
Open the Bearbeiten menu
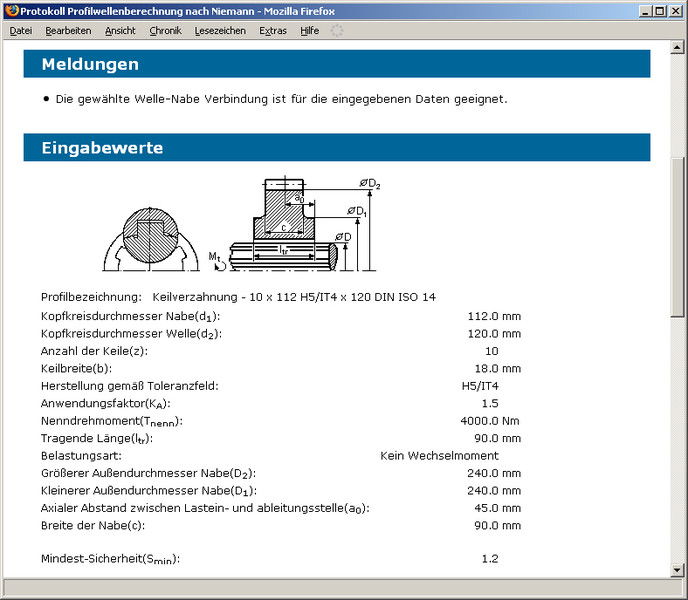click(68, 31)
